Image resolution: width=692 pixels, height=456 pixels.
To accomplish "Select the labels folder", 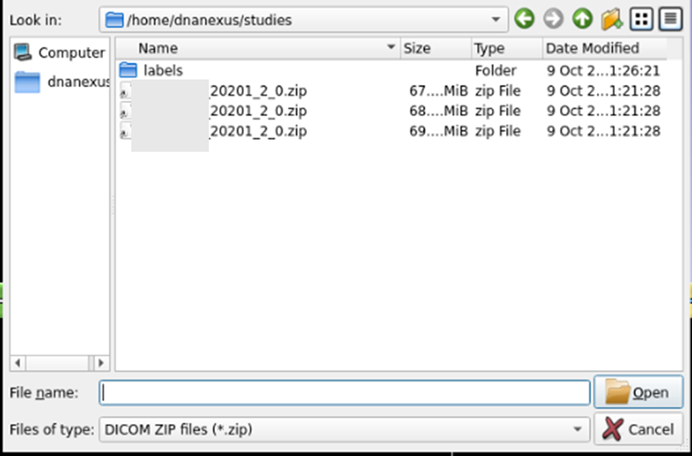I will coord(162,70).
